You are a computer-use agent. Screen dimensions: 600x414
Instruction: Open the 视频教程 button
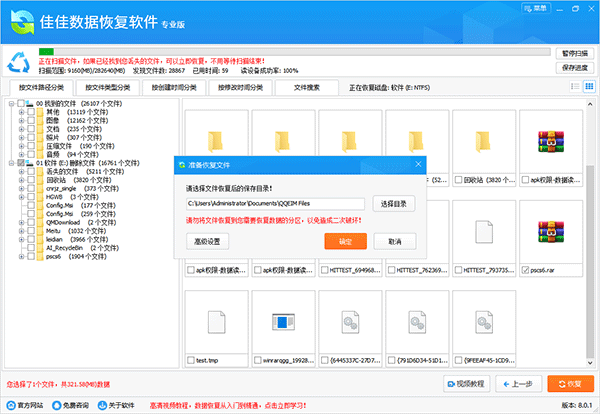pyautogui.click(x=466, y=384)
